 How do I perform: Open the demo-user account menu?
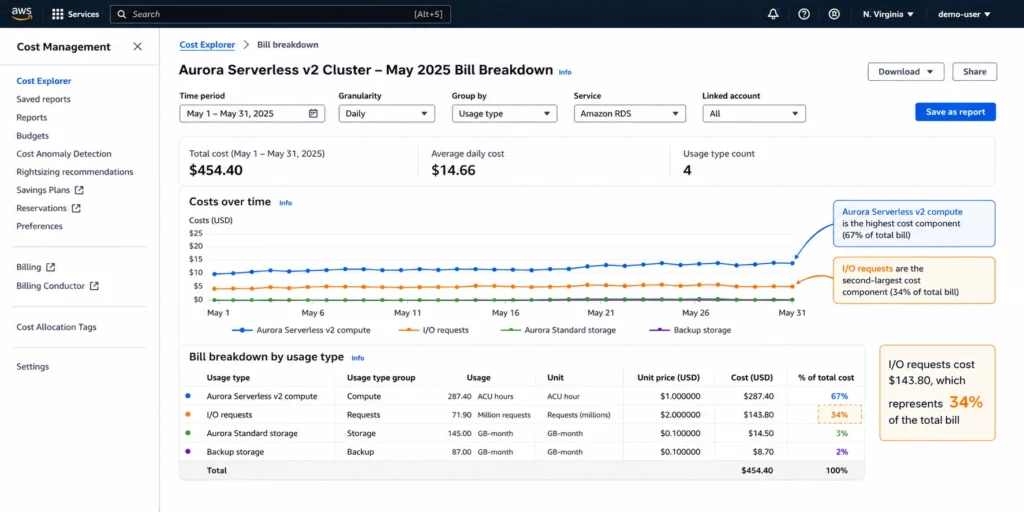click(964, 14)
